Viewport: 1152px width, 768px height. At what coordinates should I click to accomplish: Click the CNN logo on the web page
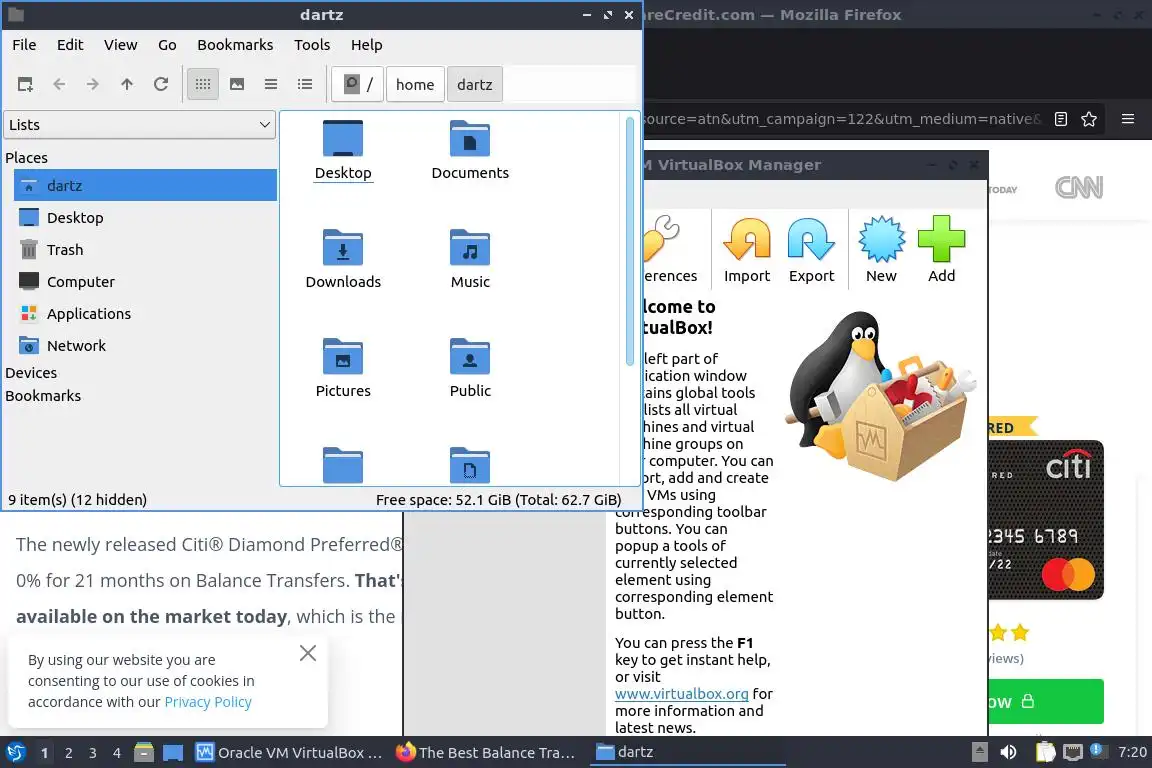[x=1079, y=187]
